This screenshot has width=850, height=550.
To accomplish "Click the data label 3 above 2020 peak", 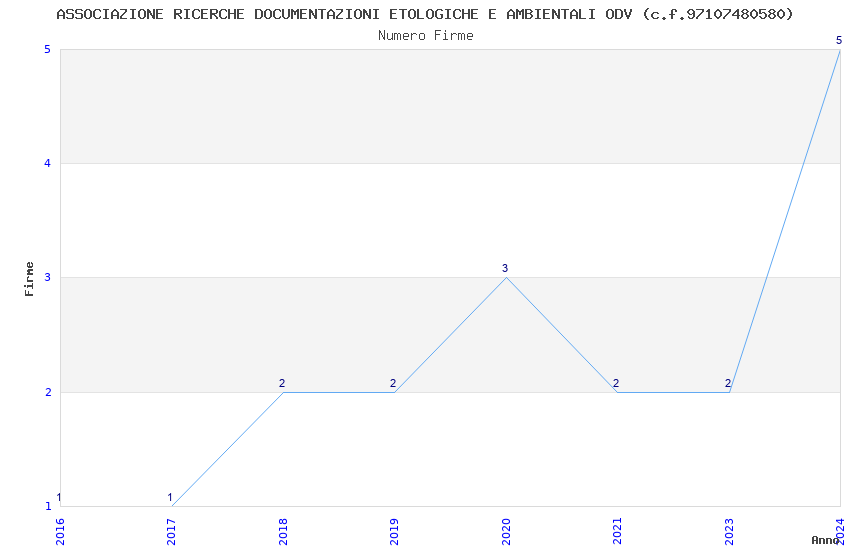I will [x=505, y=268].
